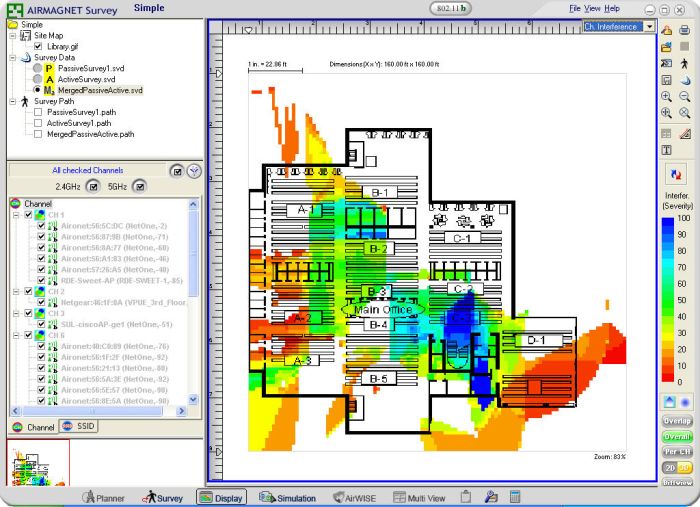This screenshot has width=700, height=507.
Task: Go to the Survey mode
Action: tap(162, 498)
